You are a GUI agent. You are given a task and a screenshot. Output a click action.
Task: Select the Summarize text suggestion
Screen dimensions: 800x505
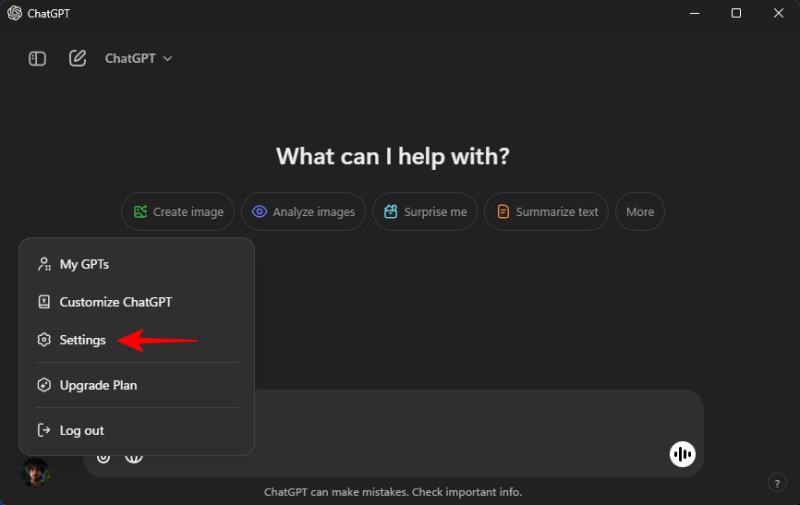[546, 212]
